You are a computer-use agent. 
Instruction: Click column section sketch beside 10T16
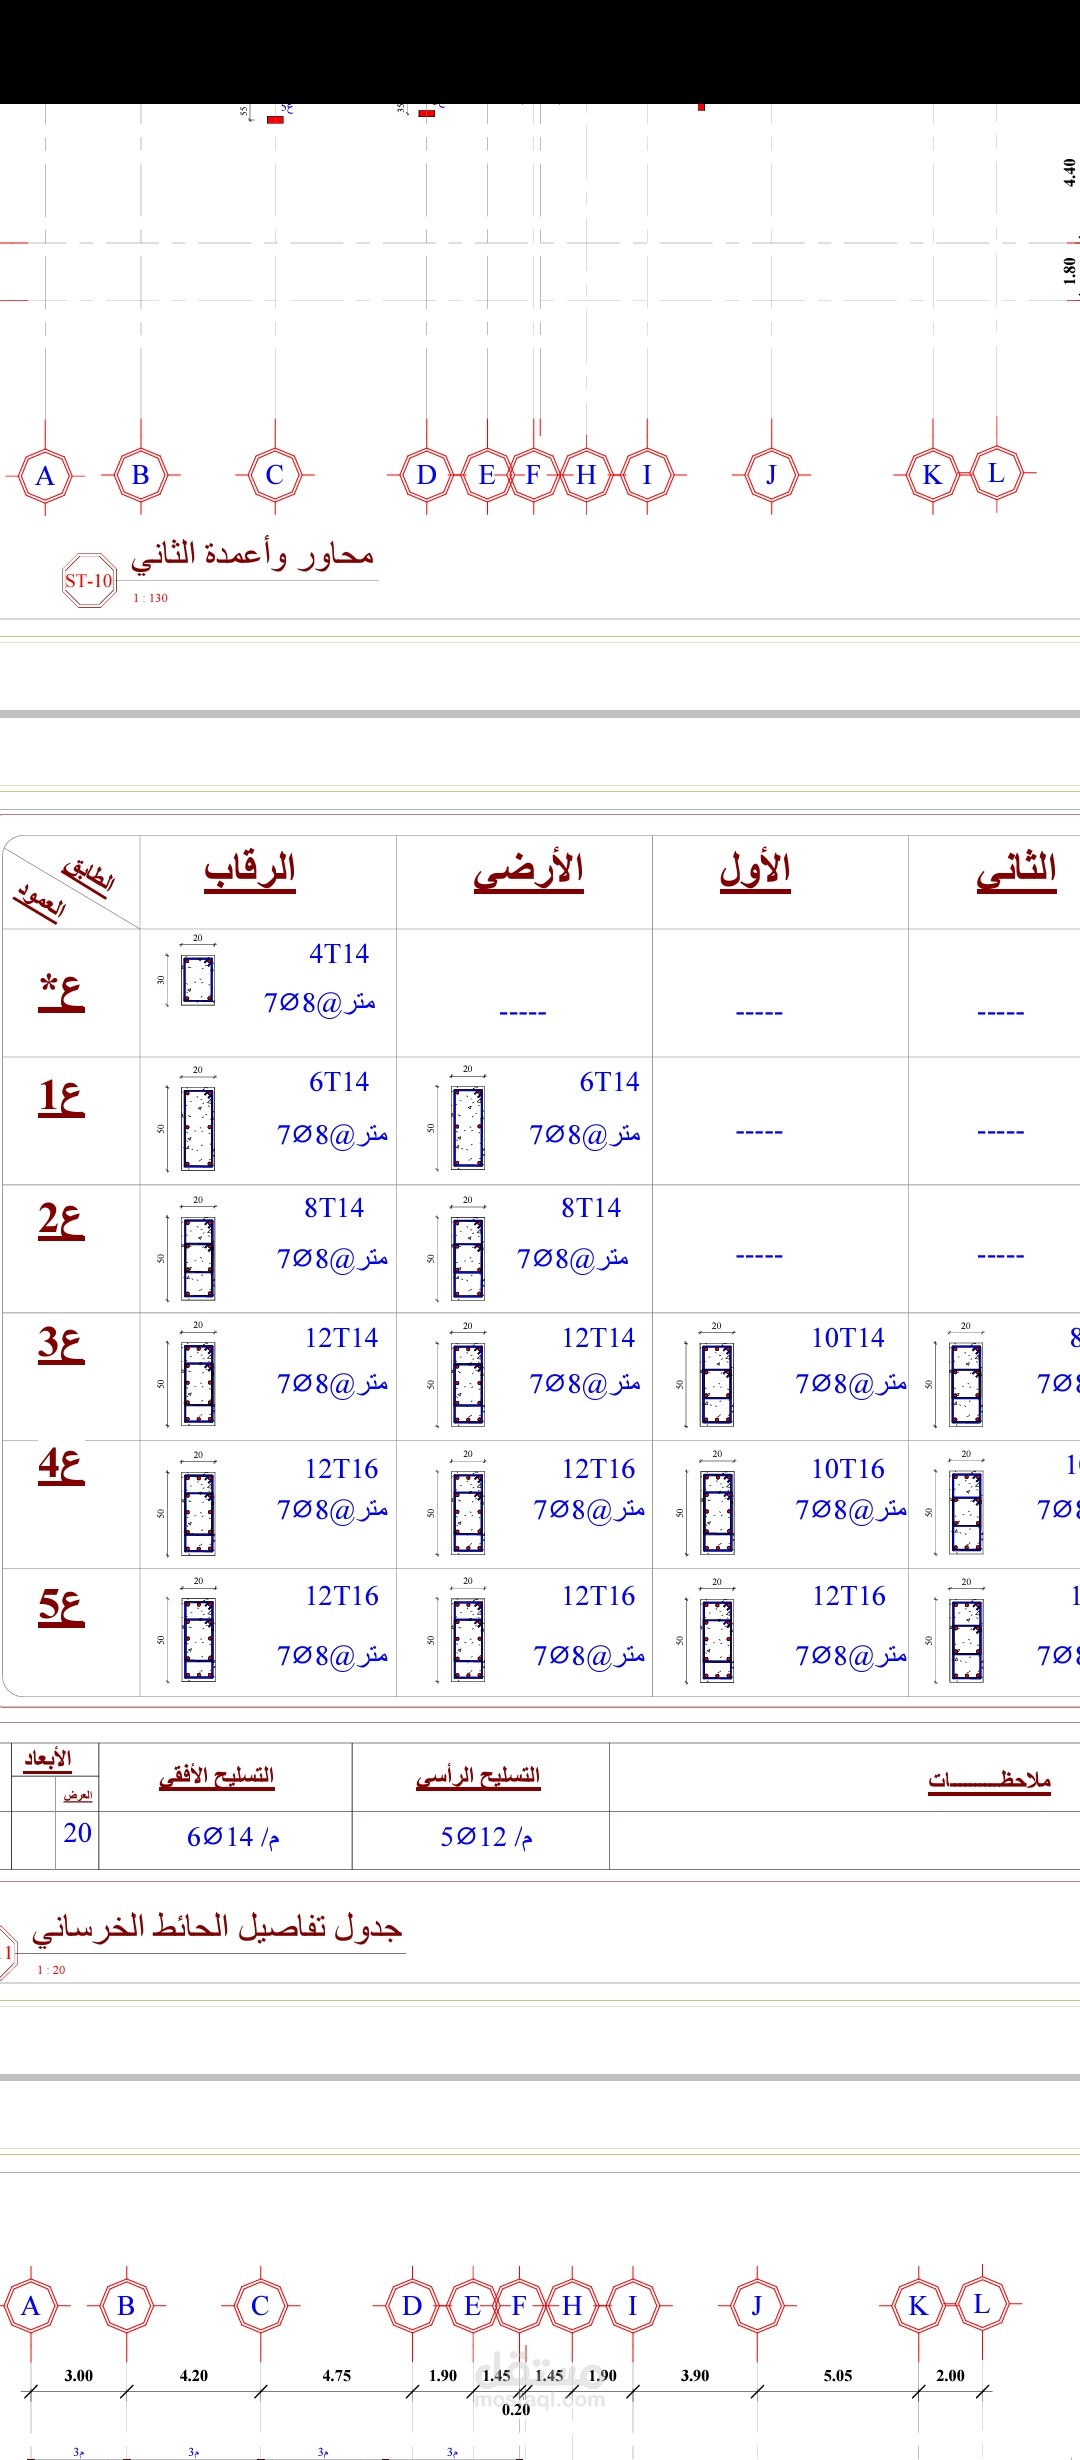pyautogui.click(x=717, y=1511)
